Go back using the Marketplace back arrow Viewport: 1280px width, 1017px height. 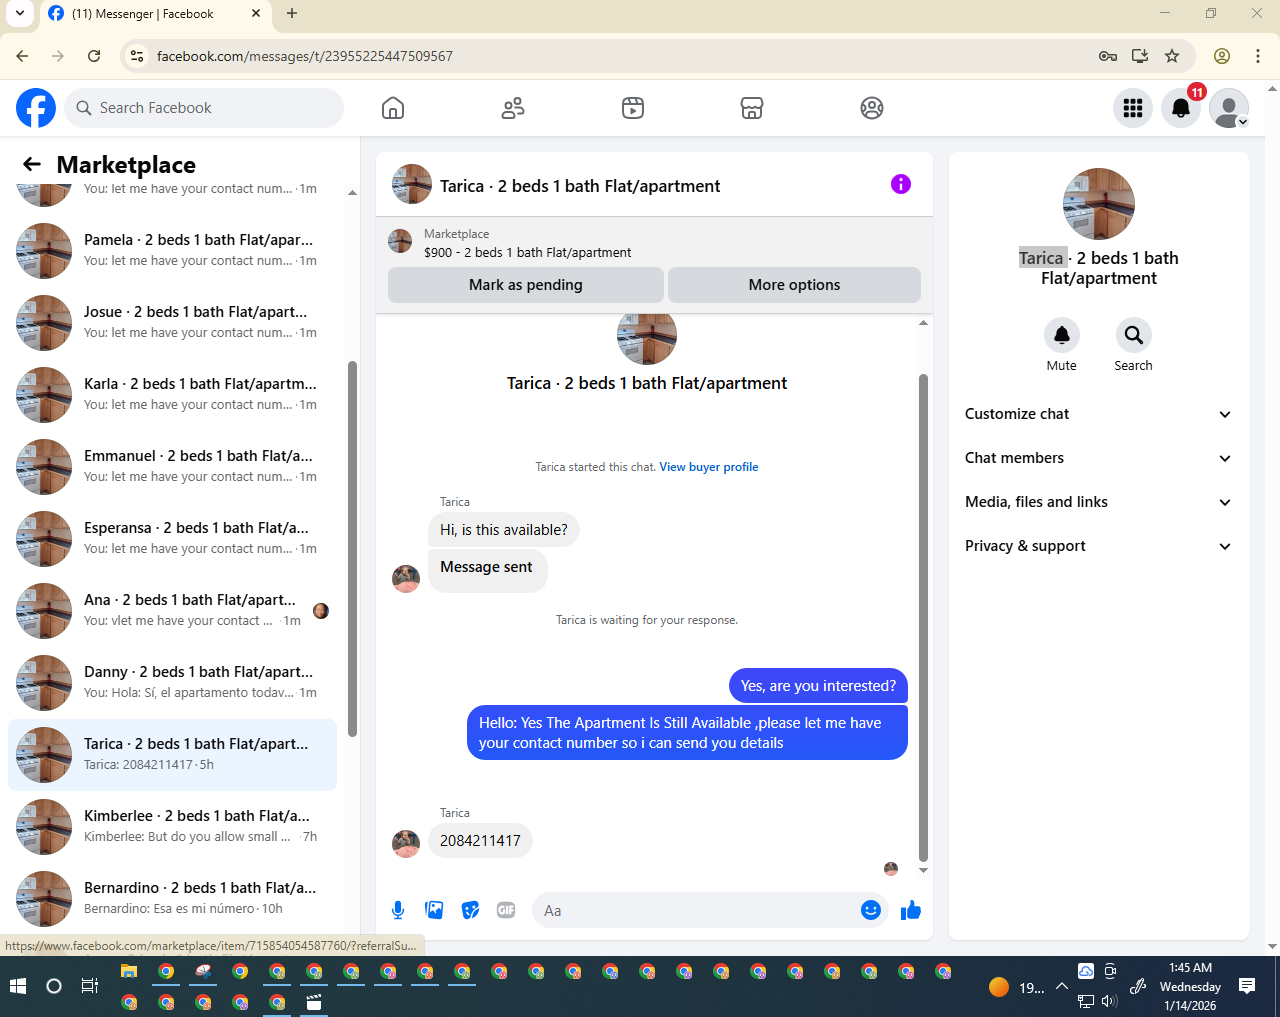pyautogui.click(x=32, y=164)
